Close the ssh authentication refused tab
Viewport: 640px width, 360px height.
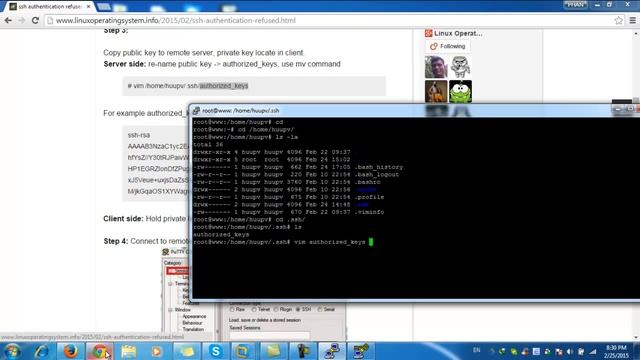88,7
